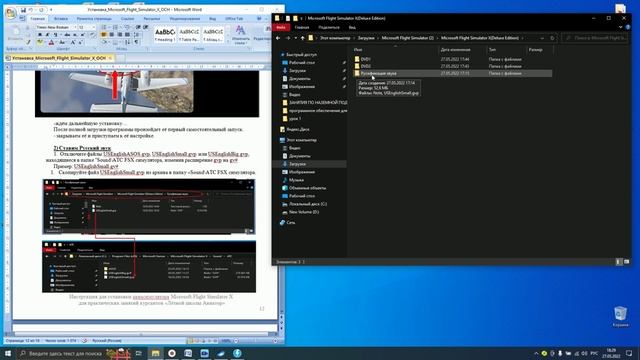Refresh the Explorer folder view
Viewport: 640px width, 360px height.
click(x=552, y=38)
